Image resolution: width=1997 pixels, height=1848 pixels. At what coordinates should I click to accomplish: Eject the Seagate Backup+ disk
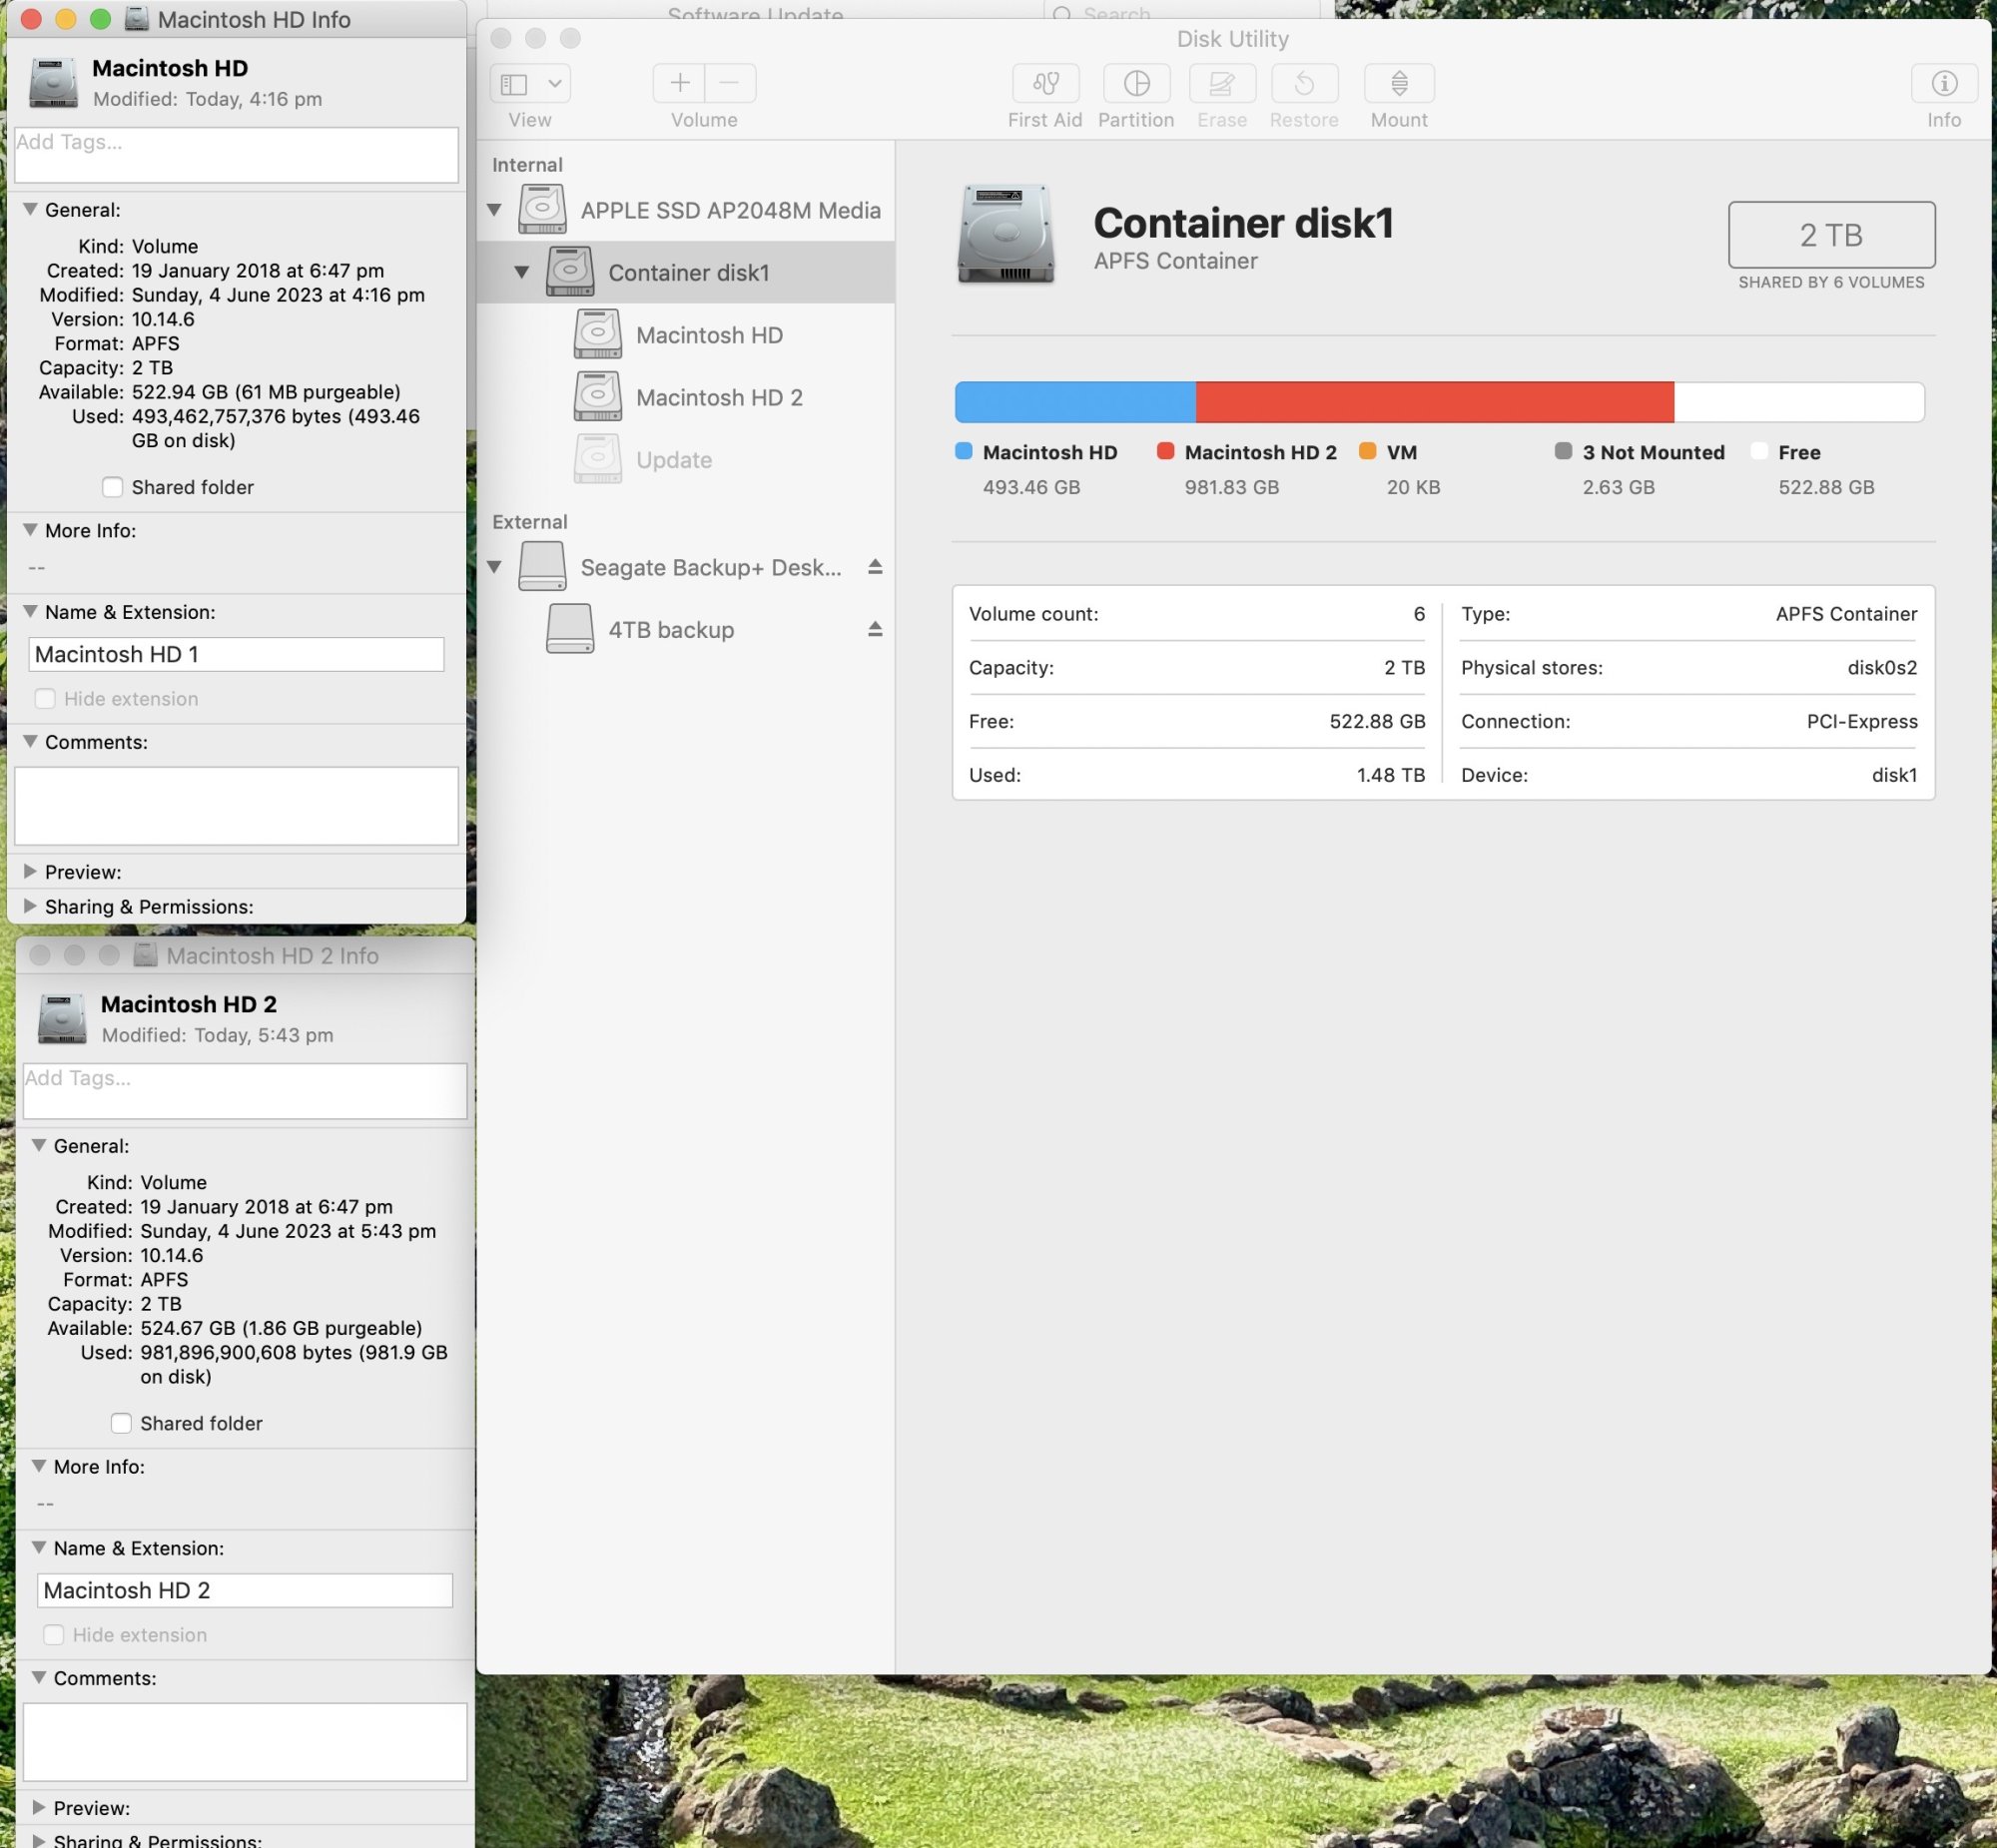tap(875, 567)
